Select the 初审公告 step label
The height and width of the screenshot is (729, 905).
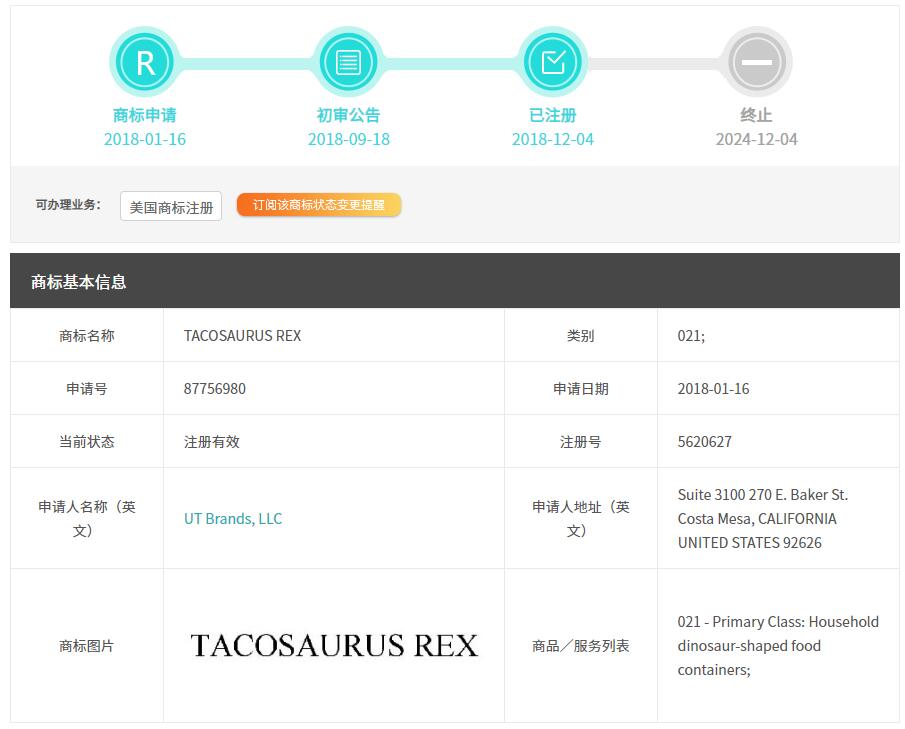click(x=348, y=115)
